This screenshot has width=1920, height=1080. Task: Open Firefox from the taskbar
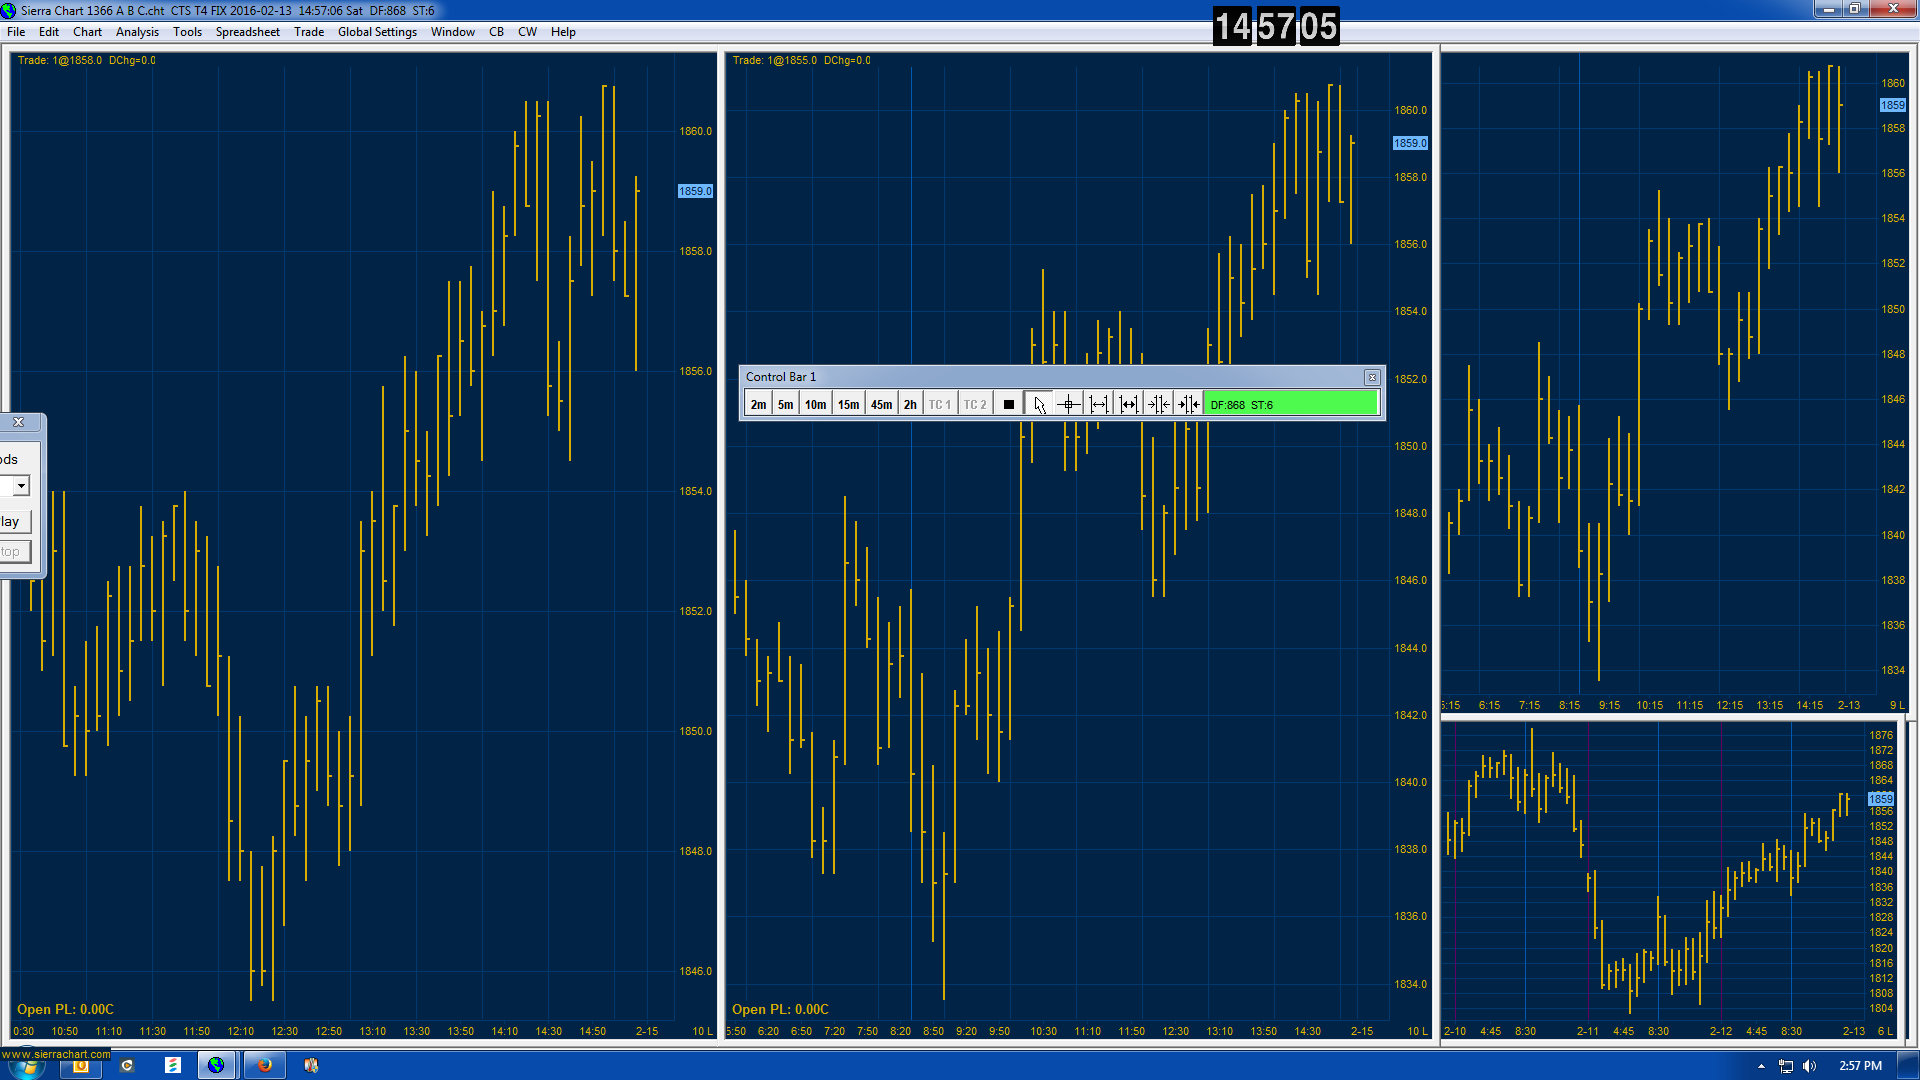265,1065
